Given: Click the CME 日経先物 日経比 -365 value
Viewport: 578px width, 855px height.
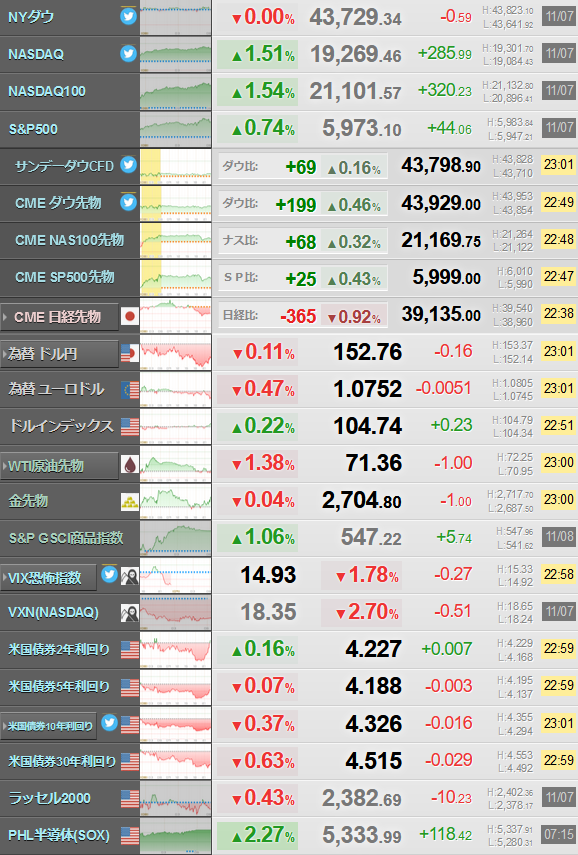Looking at the screenshot, I should (x=298, y=316).
